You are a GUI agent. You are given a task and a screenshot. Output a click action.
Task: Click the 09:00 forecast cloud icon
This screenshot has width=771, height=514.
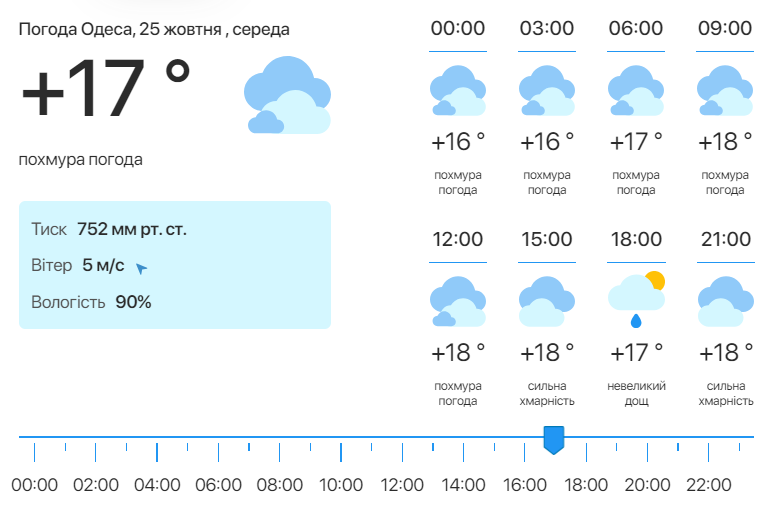click(x=725, y=91)
